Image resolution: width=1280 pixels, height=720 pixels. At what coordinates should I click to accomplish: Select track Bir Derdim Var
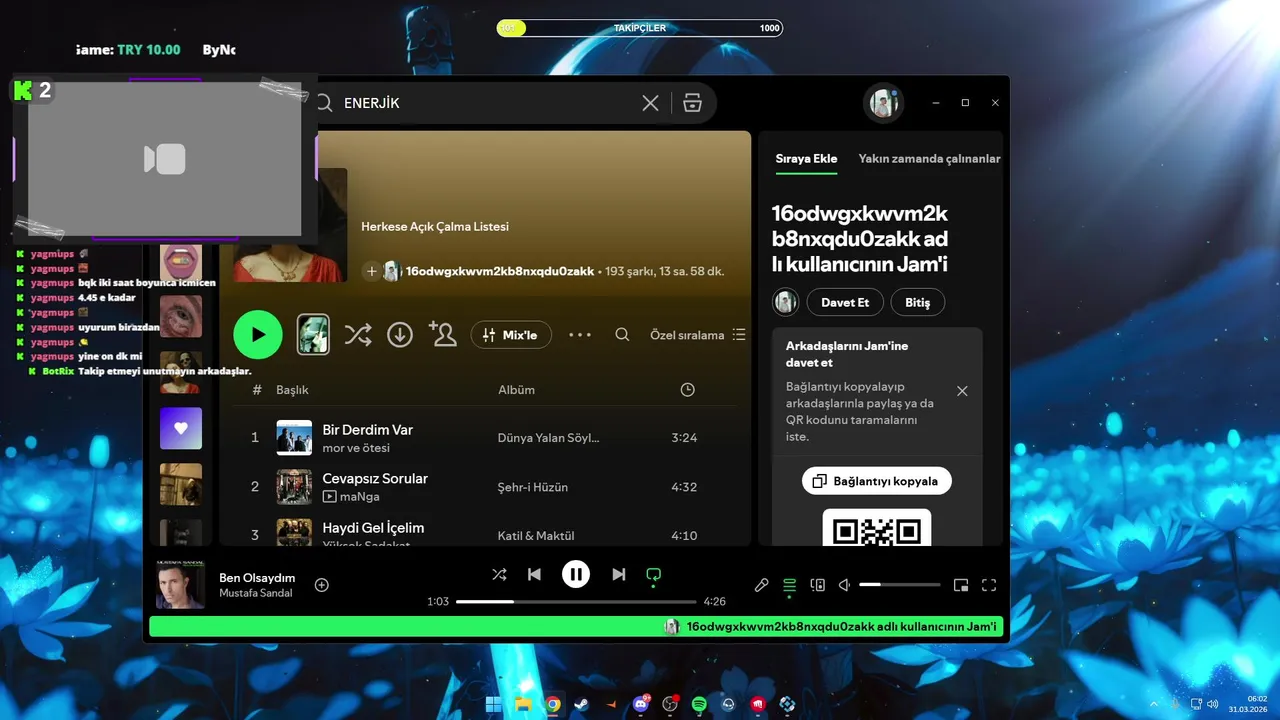tap(367, 430)
